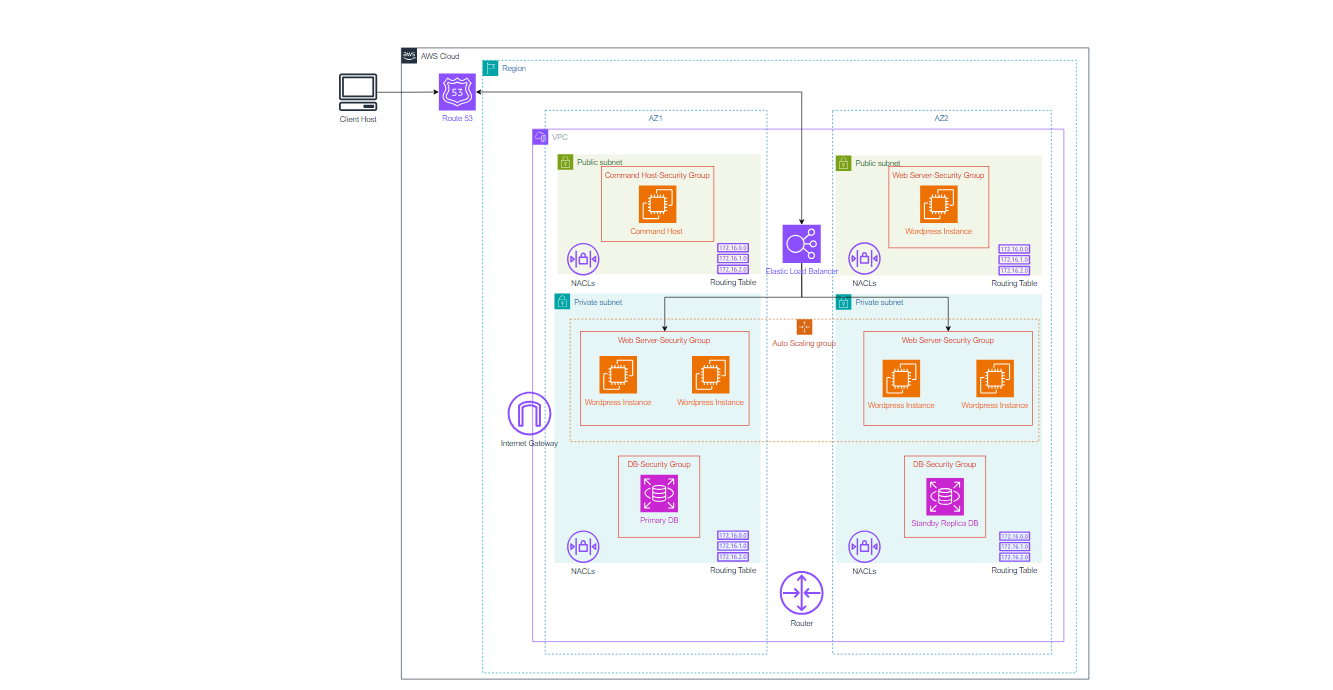Click the "AZ1" availability zone label
The height and width of the screenshot is (690, 1333).
656,118
